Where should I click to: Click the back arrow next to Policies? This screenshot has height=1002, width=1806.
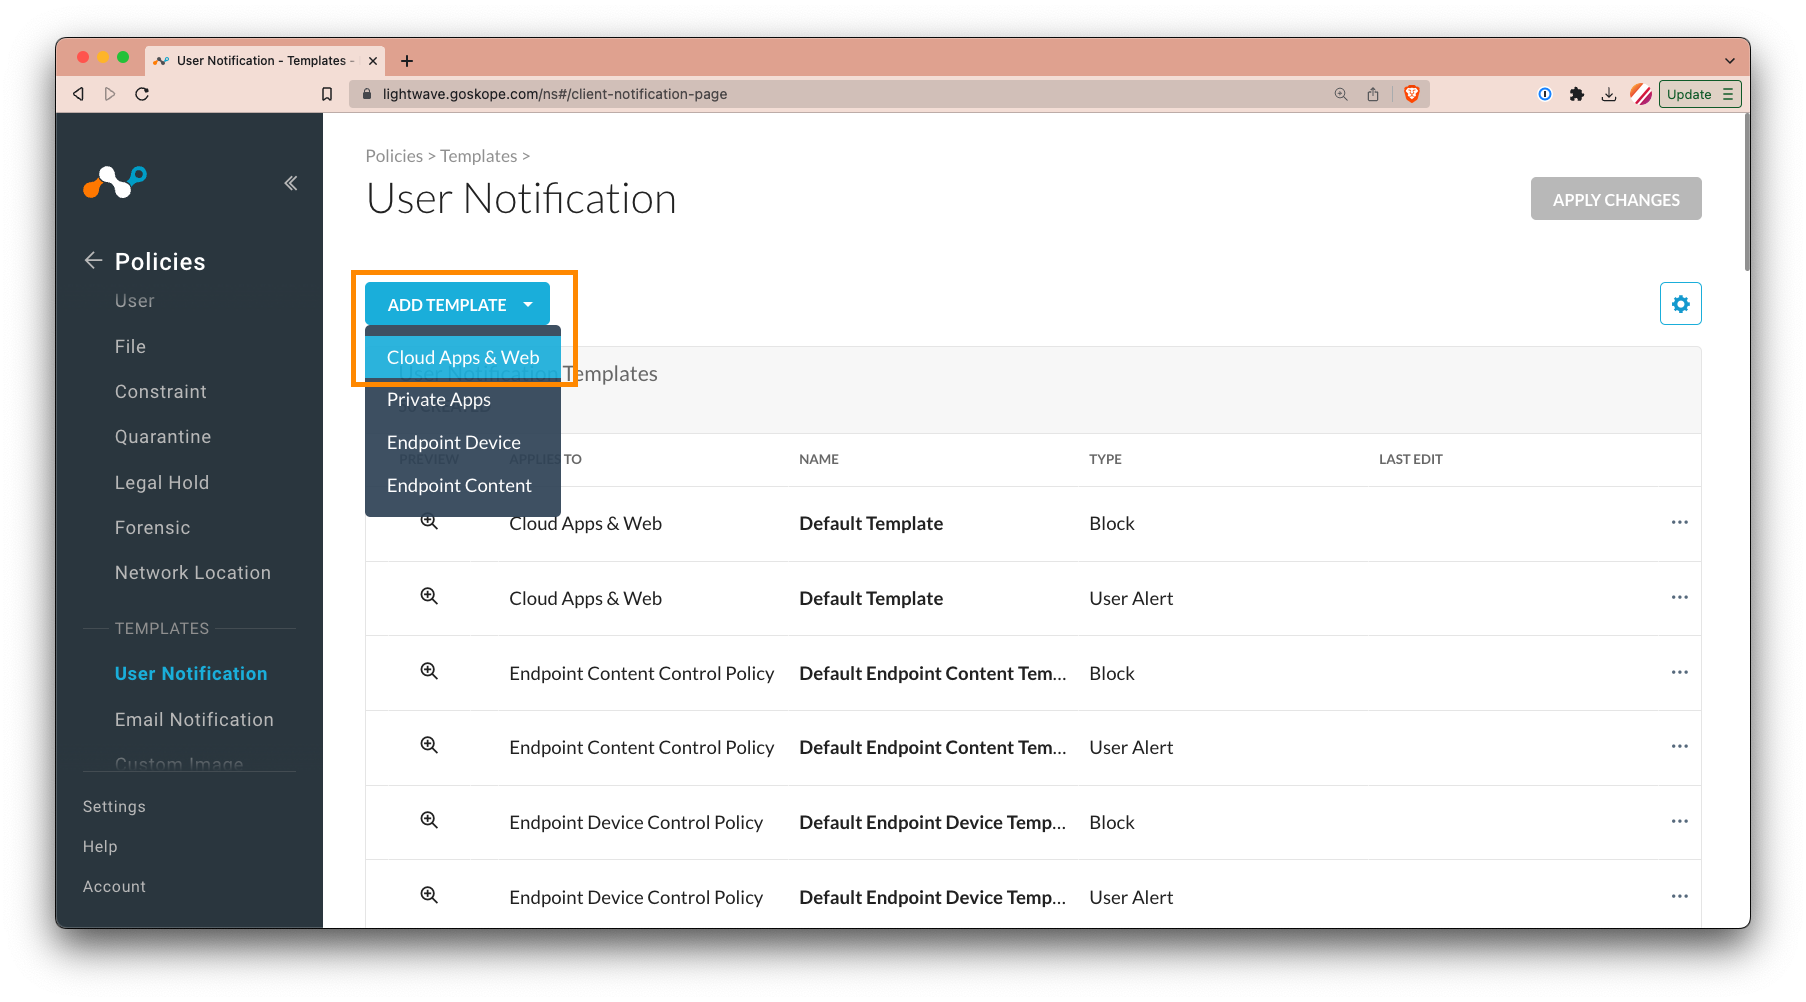point(92,260)
